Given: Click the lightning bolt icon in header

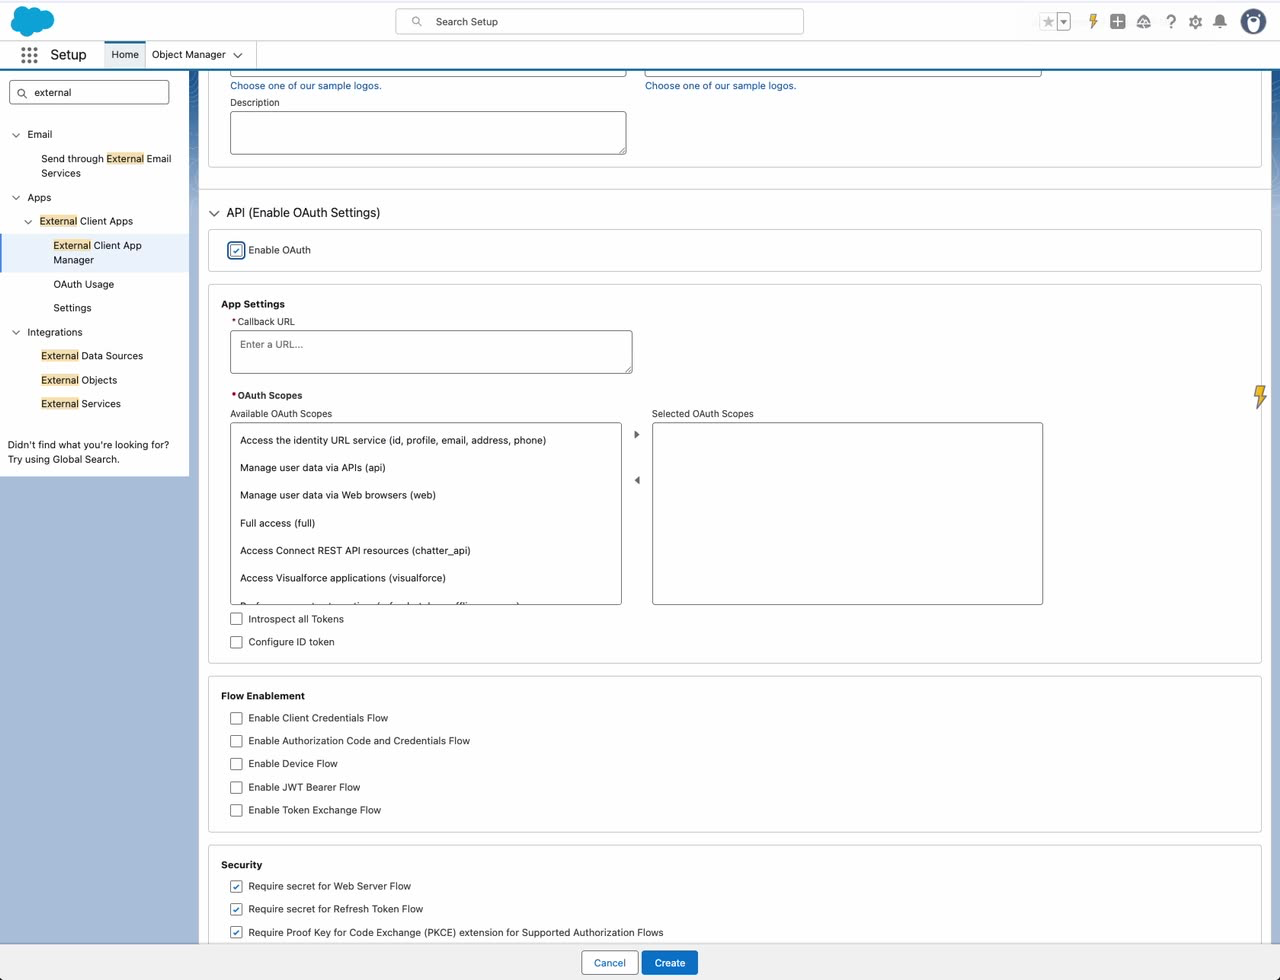Looking at the screenshot, I should (x=1093, y=21).
